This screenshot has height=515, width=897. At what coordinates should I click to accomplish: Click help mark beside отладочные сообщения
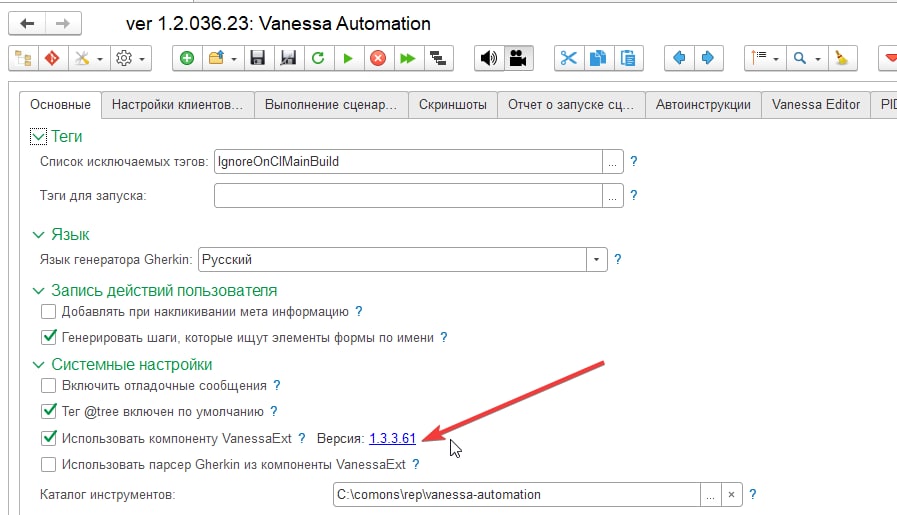(x=277, y=385)
